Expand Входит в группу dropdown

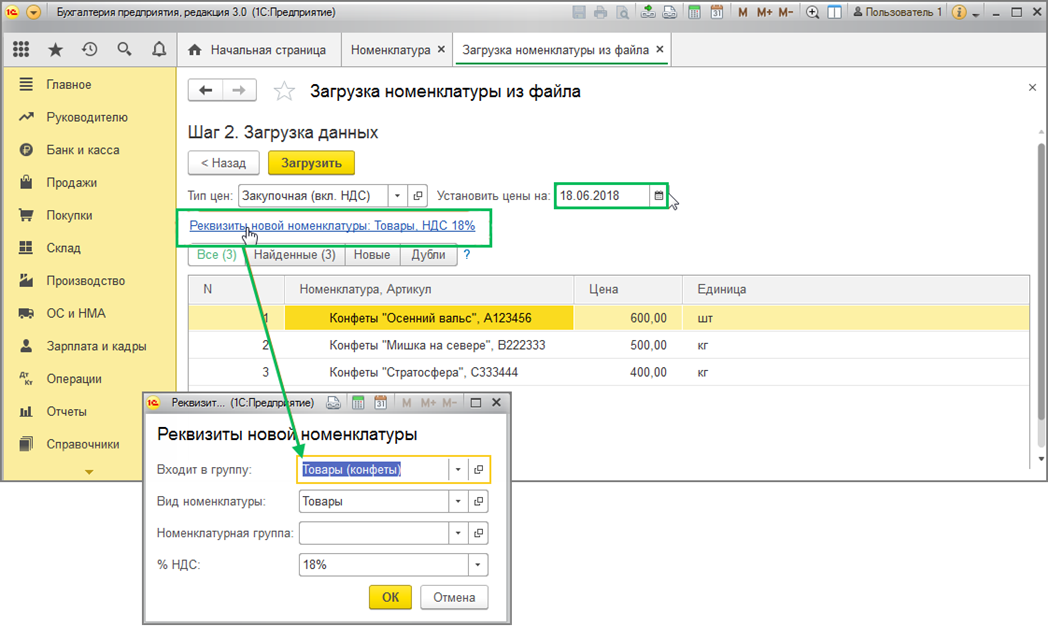[458, 470]
